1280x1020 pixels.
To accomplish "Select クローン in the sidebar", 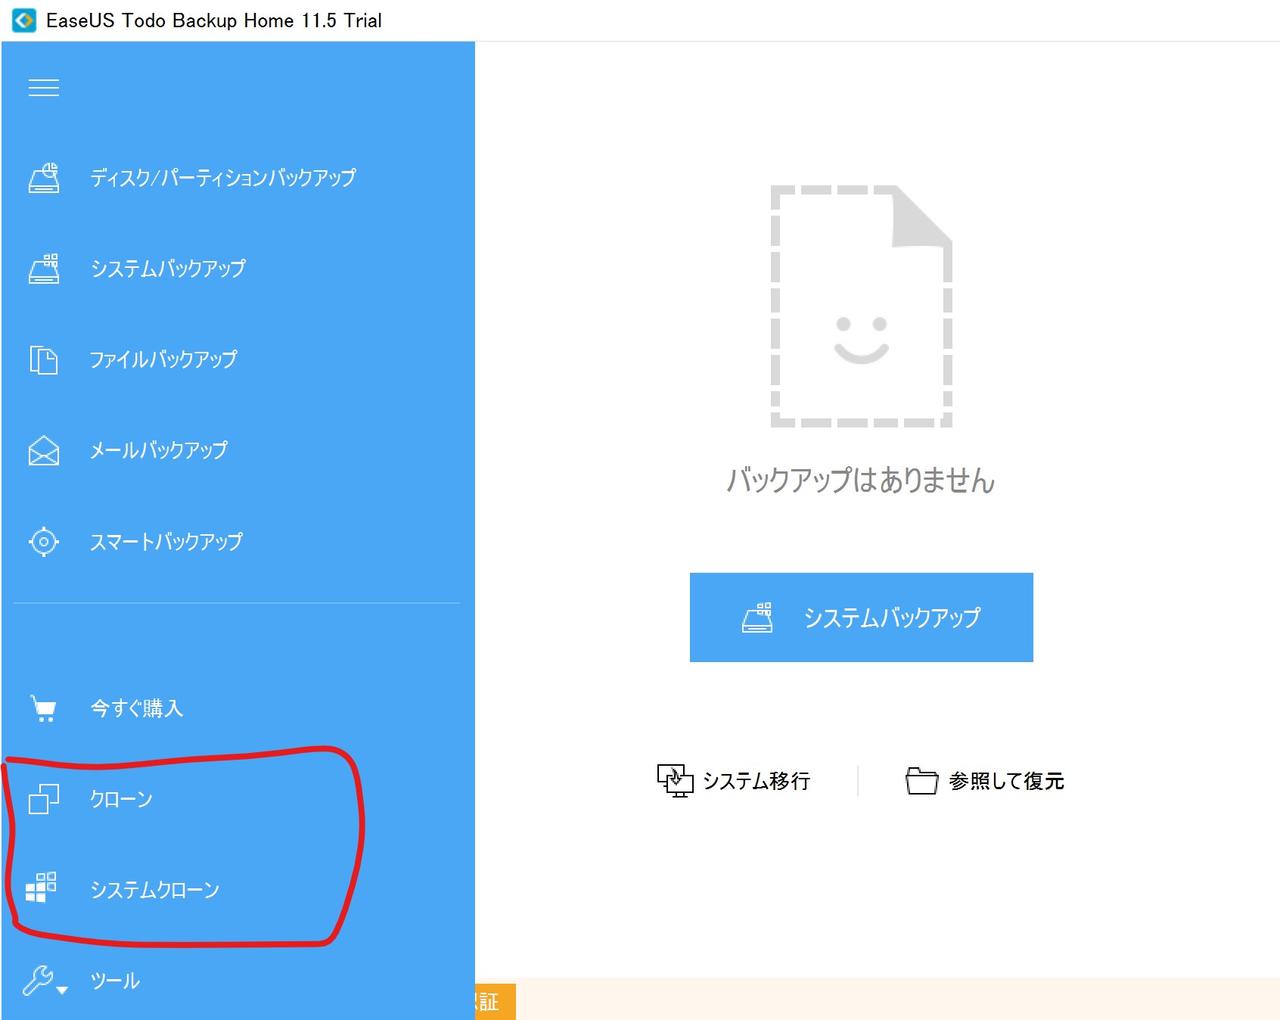I will point(122,799).
